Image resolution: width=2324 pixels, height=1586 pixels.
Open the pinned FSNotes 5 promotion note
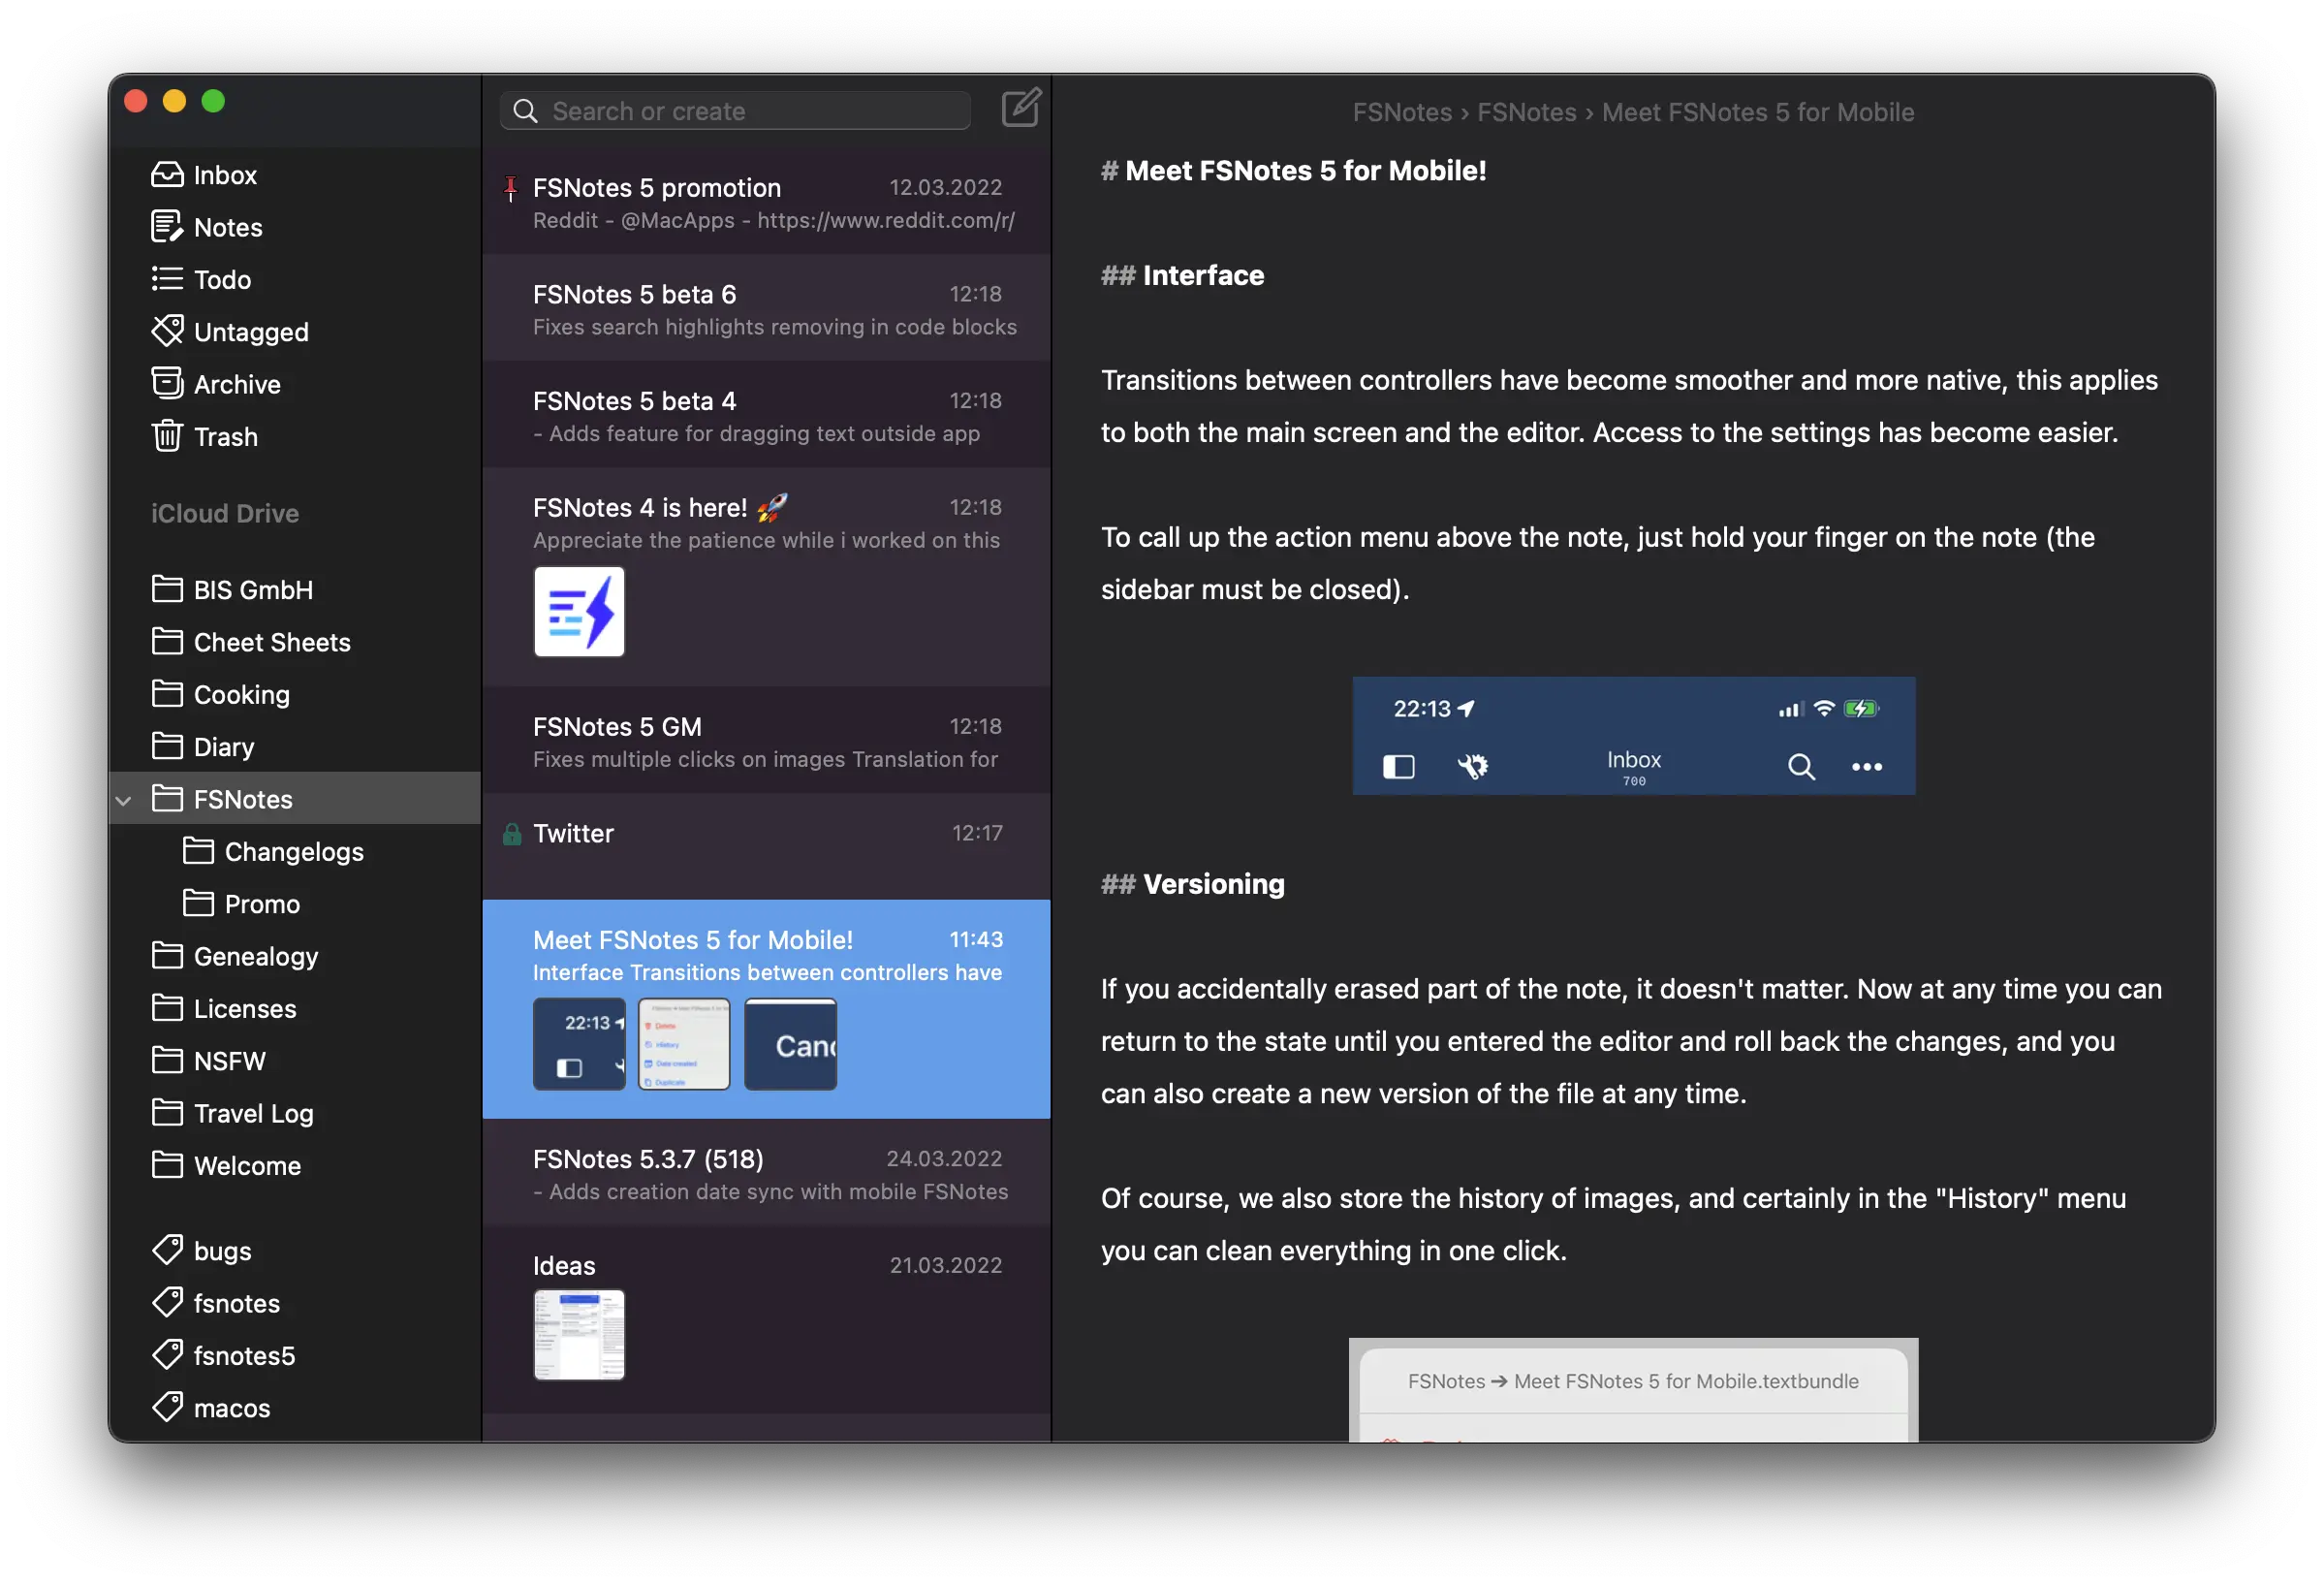coord(766,203)
